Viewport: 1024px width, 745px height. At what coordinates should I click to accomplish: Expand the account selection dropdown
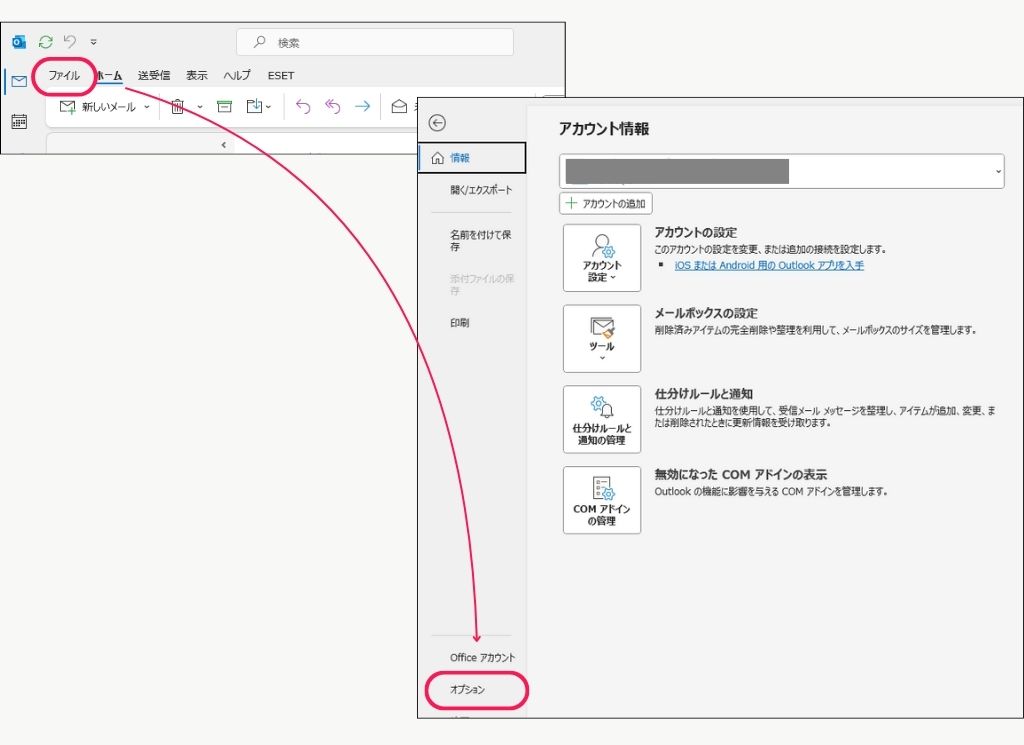coord(997,172)
